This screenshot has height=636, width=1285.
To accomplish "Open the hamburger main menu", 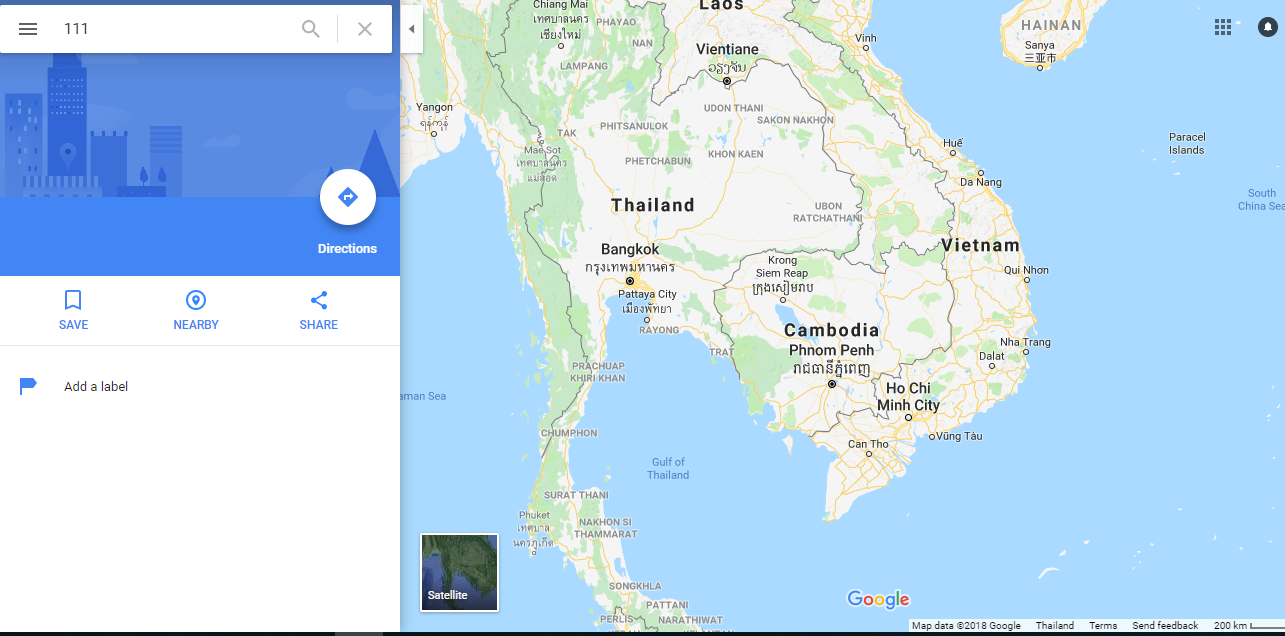I will [x=28, y=29].
